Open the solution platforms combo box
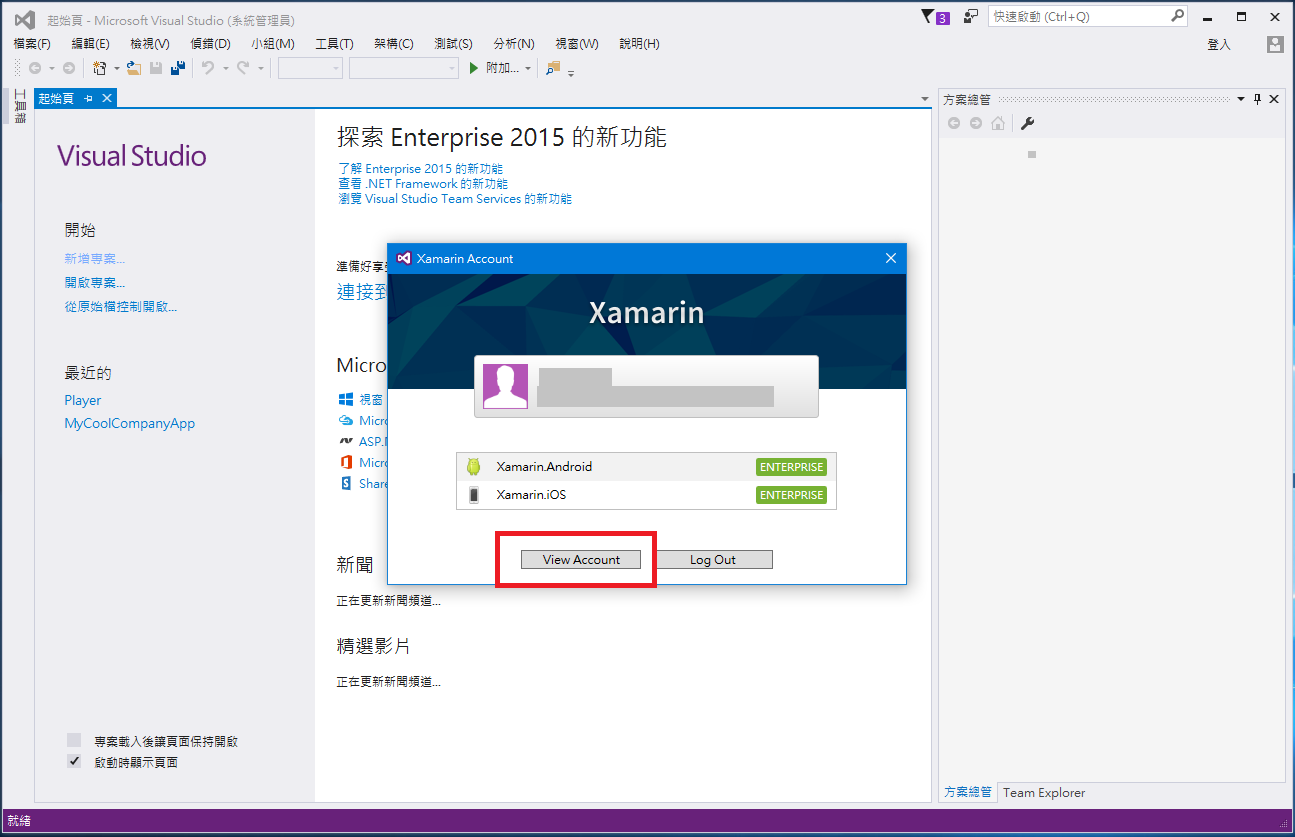This screenshot has height=837, width=1295. 404,68
